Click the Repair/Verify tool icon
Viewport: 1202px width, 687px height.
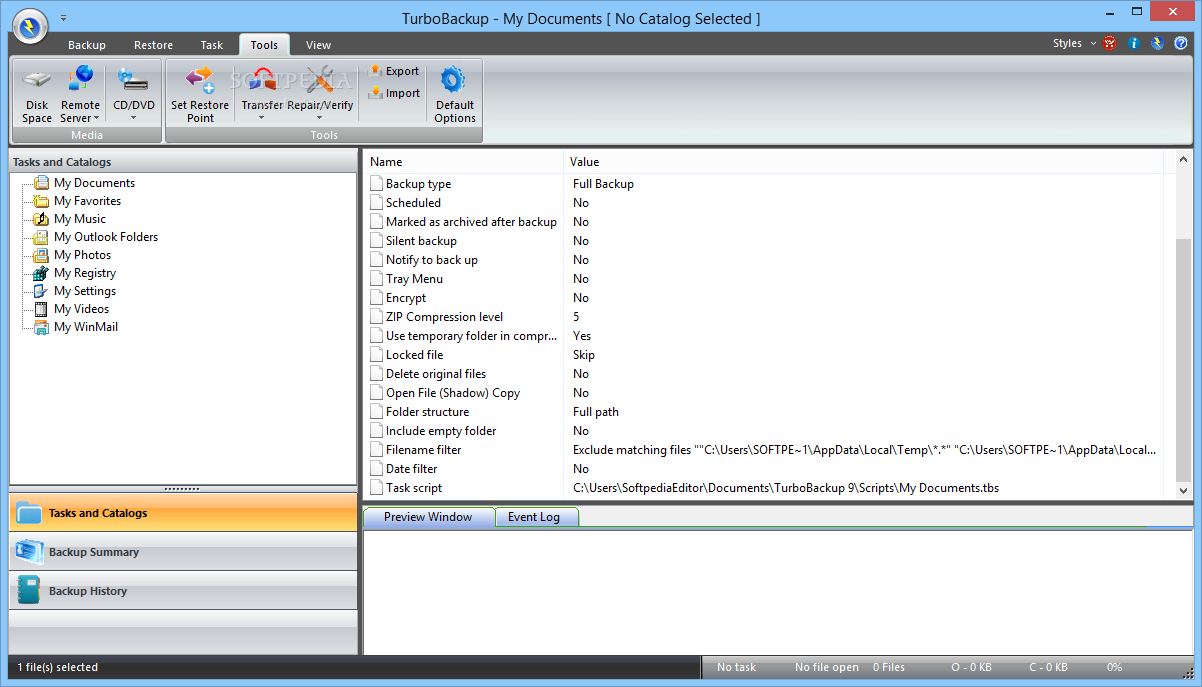[x=321, y=80]
